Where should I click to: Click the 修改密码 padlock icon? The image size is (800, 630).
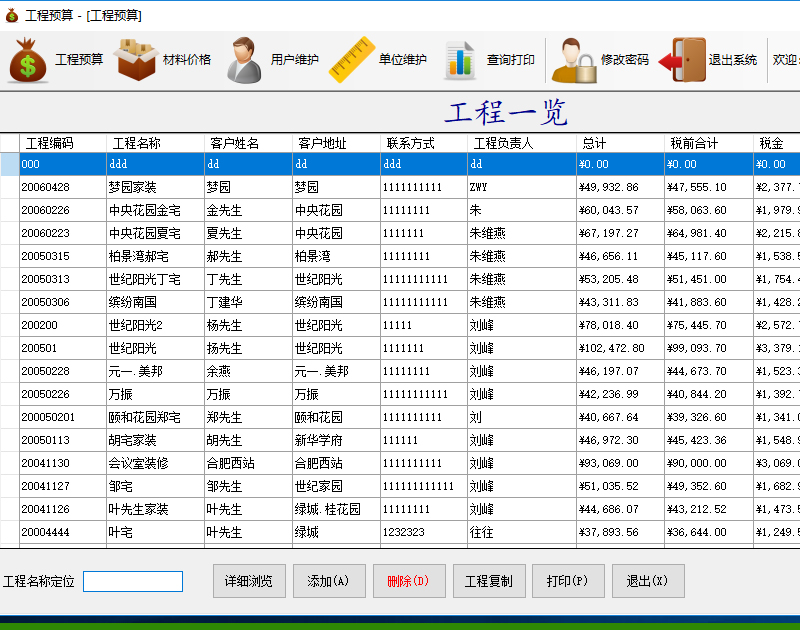tap(573, 60)
